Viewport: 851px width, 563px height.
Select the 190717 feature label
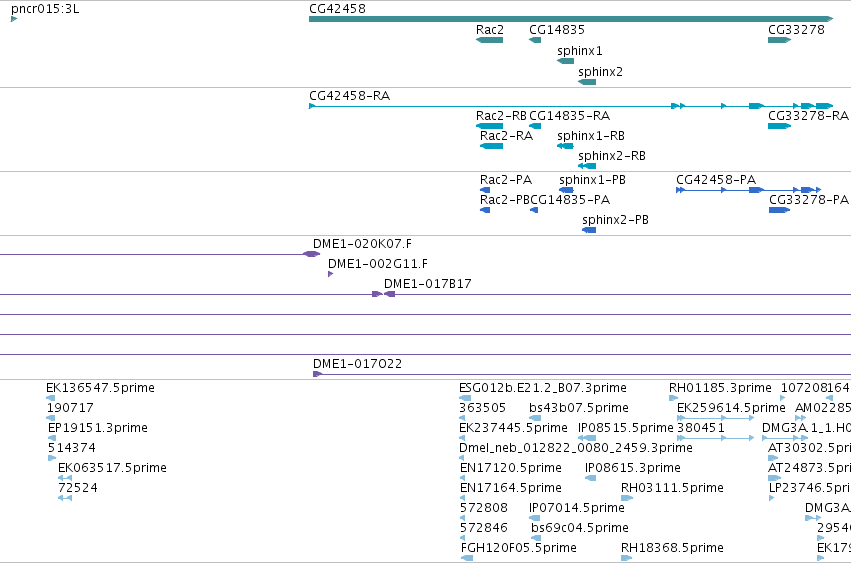[x=70, y=408]
